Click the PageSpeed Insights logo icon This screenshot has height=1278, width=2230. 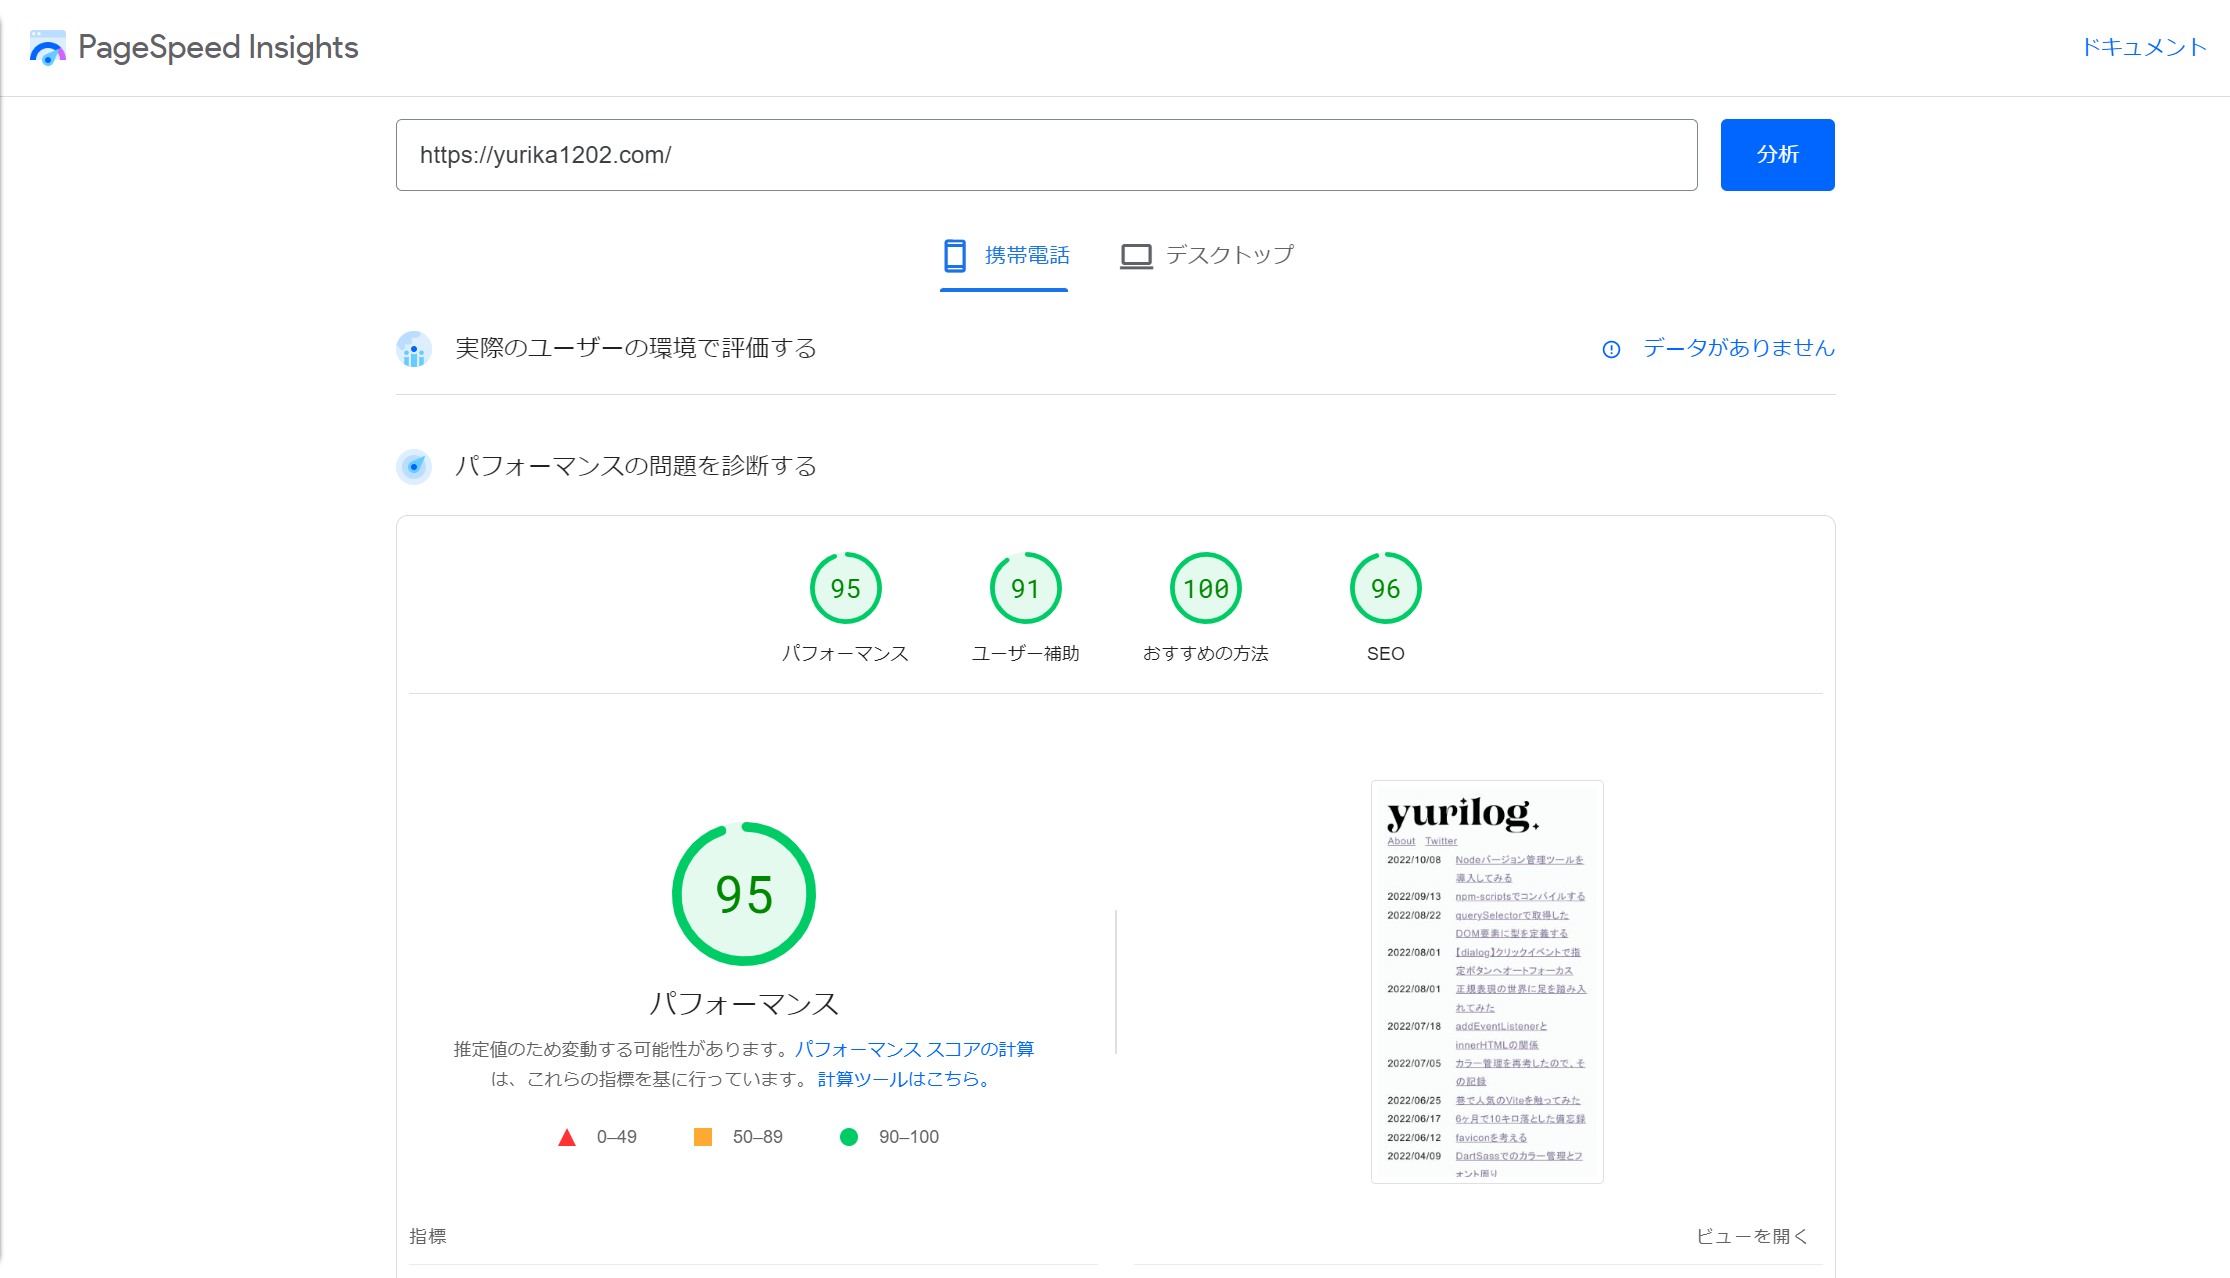[47, 46]
